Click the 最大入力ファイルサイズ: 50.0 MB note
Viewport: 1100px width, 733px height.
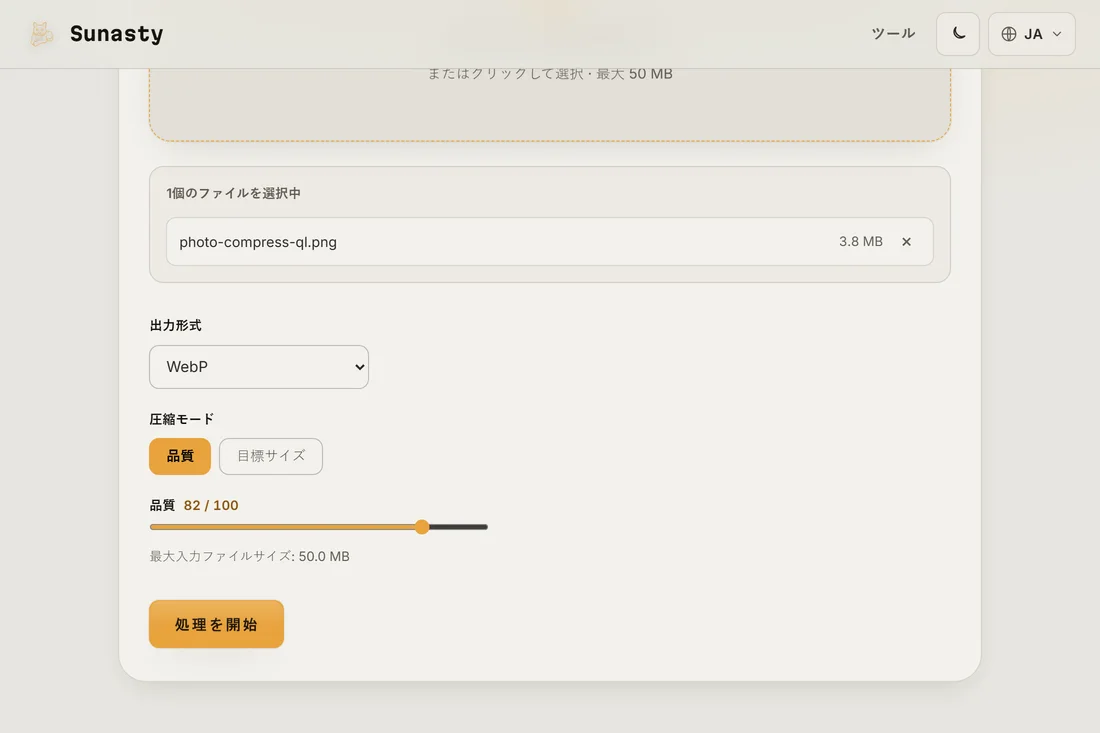249,556
